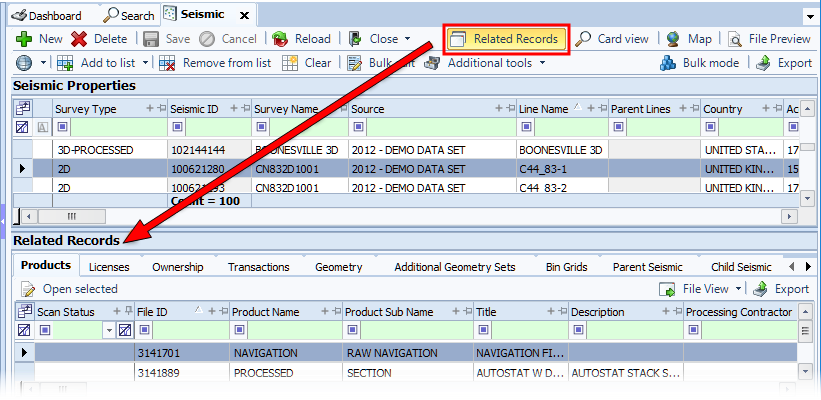Click the Country column header
This screenshot has height=400, width=821.
pos(723,109)
